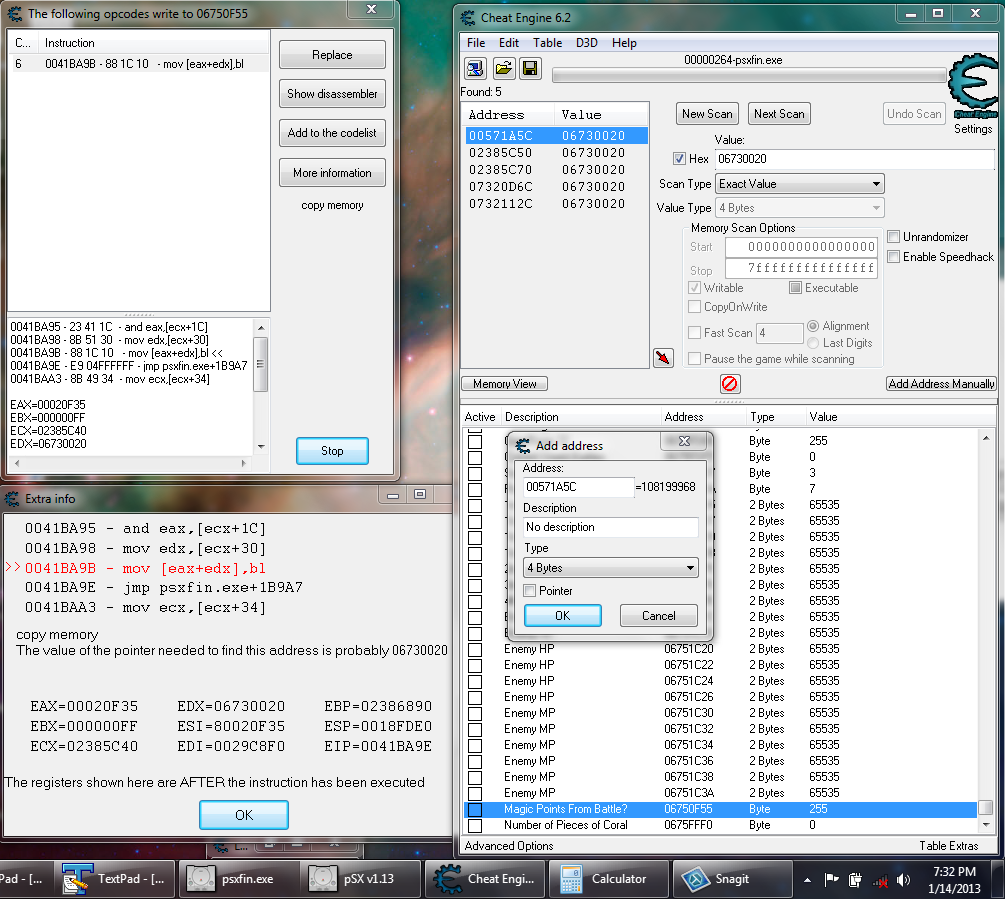
Task: Click the volume speaker tray icon
Action: pyautogui.click(x=904, y=880)
